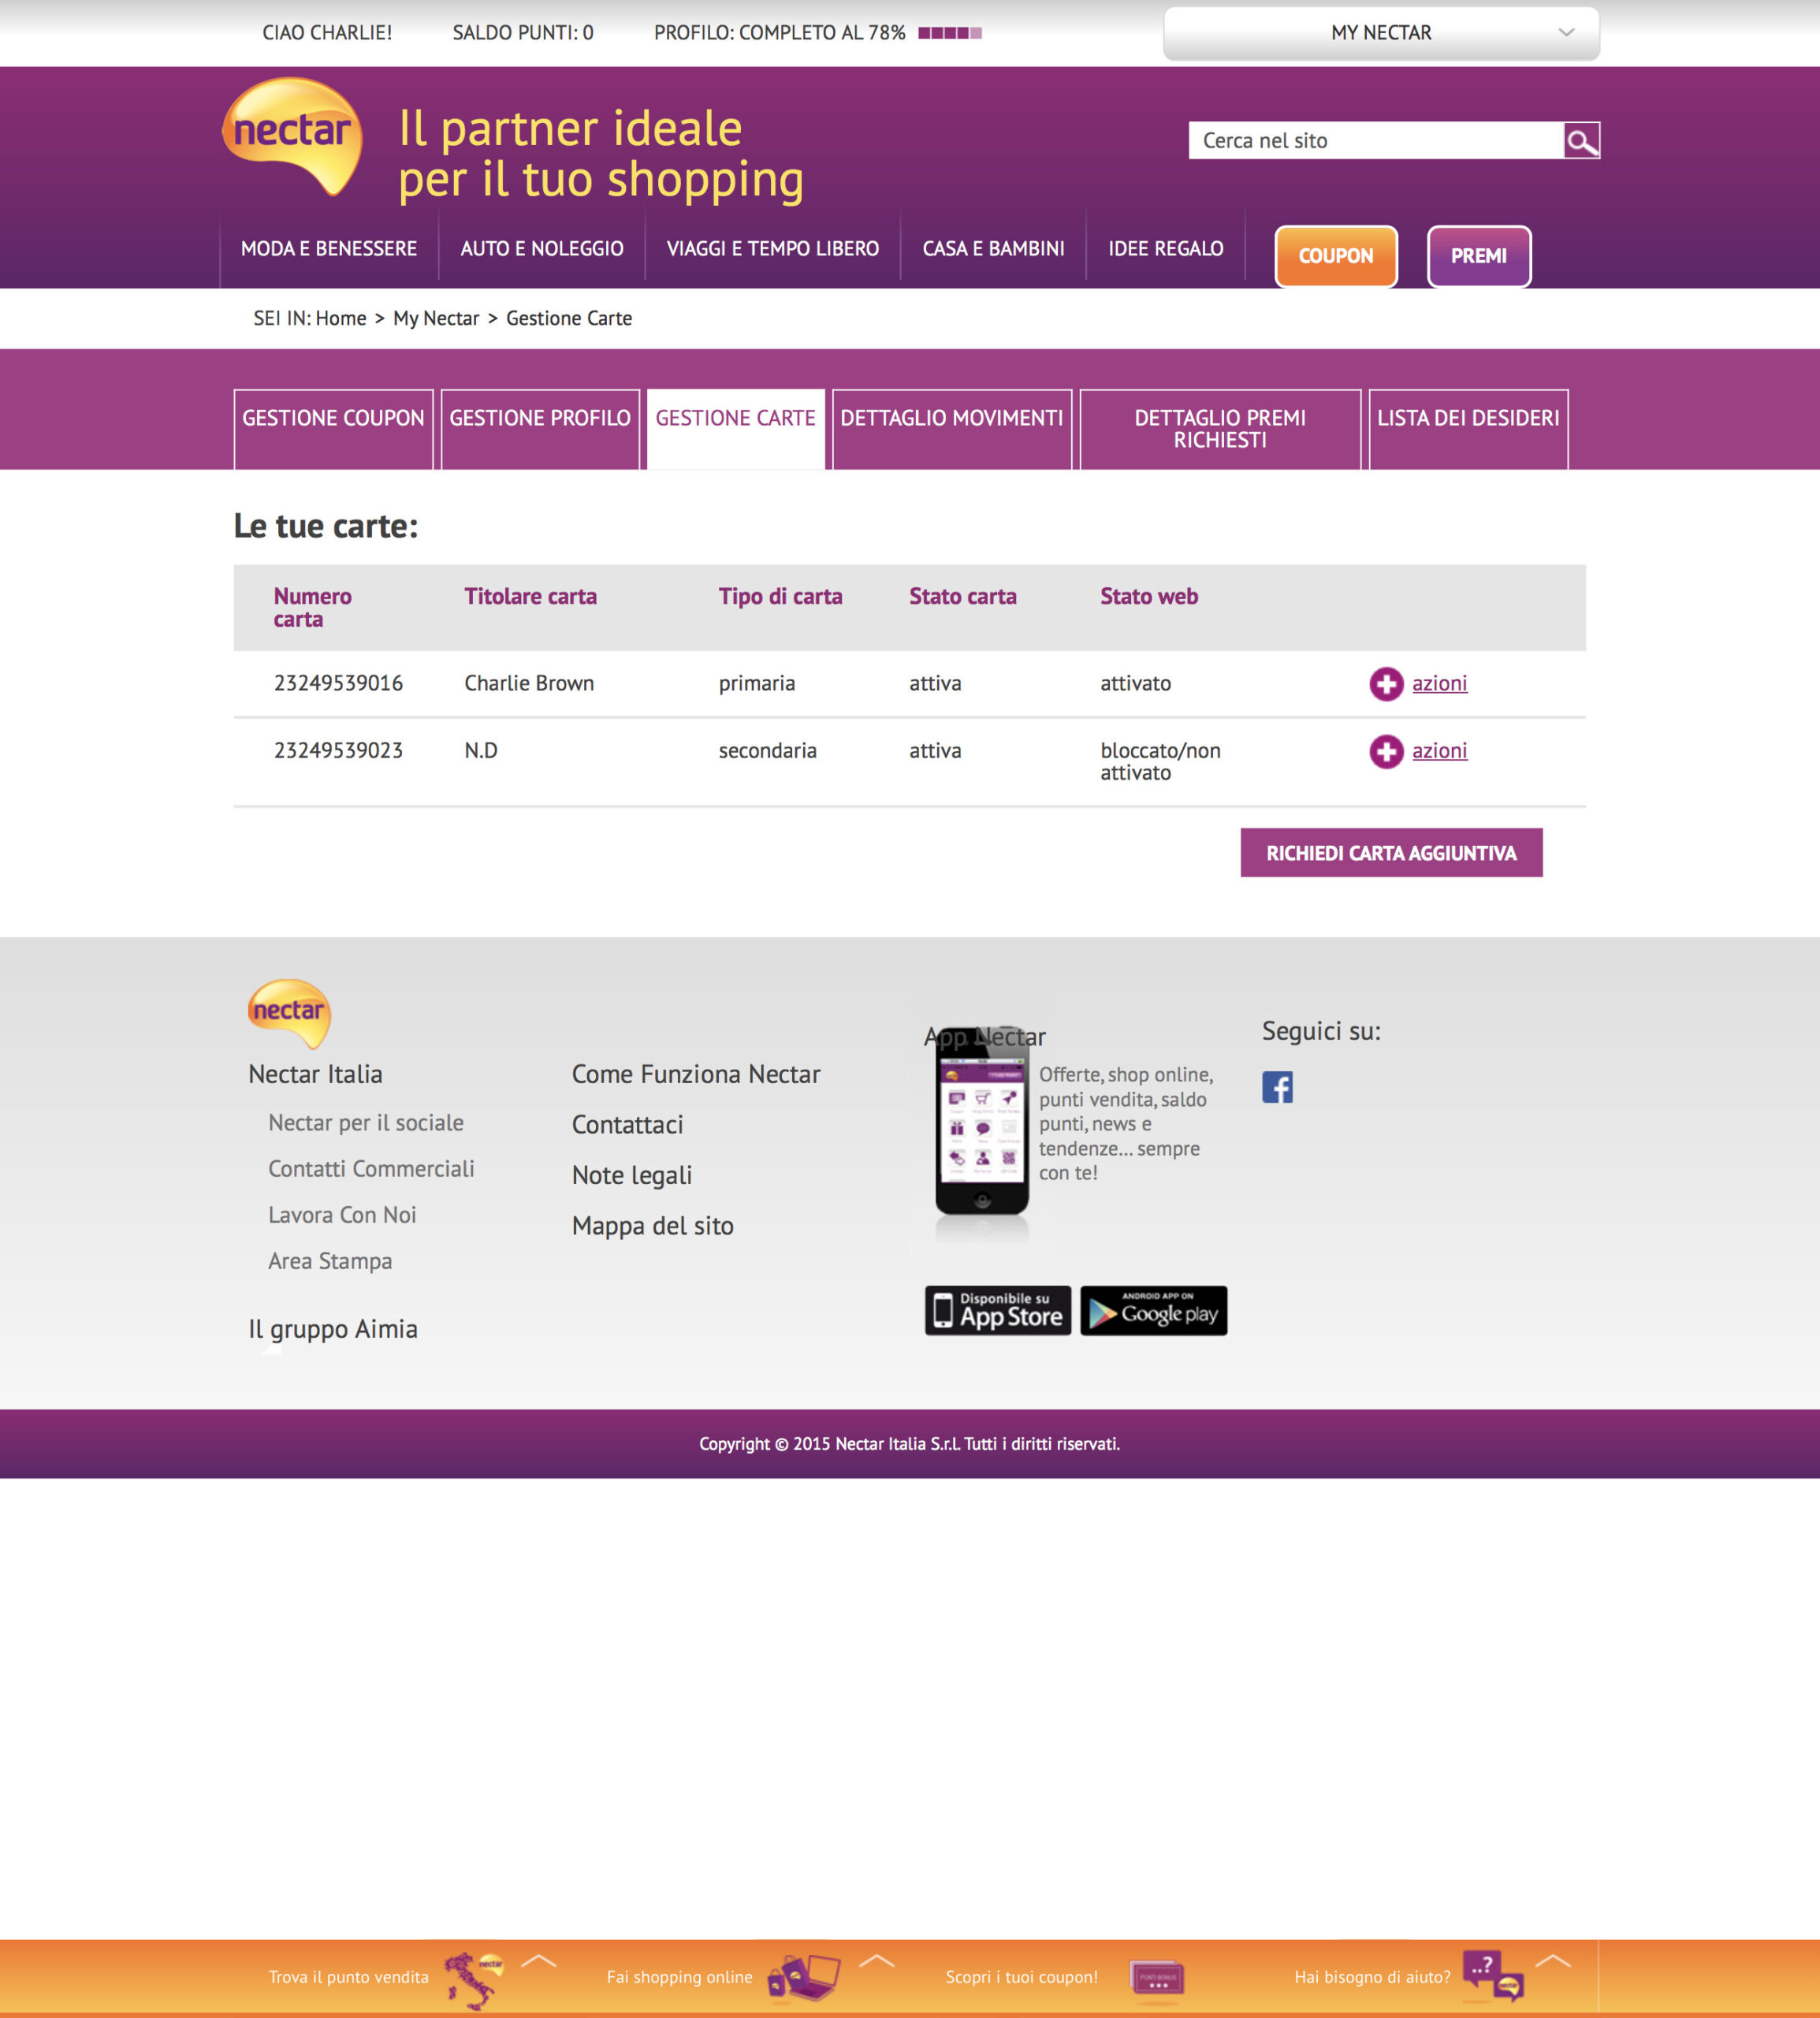The image size is (1820, 2018).
Task: Click the plus icon for card 23249539023
Action: click(1386, 751)
